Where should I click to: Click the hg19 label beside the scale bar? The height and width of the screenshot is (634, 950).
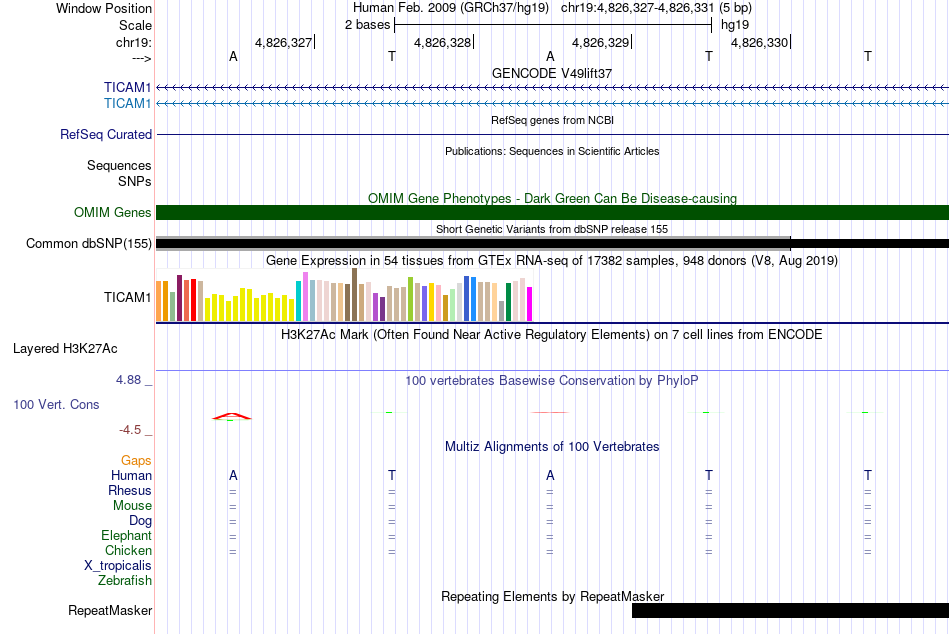[734, 25]
